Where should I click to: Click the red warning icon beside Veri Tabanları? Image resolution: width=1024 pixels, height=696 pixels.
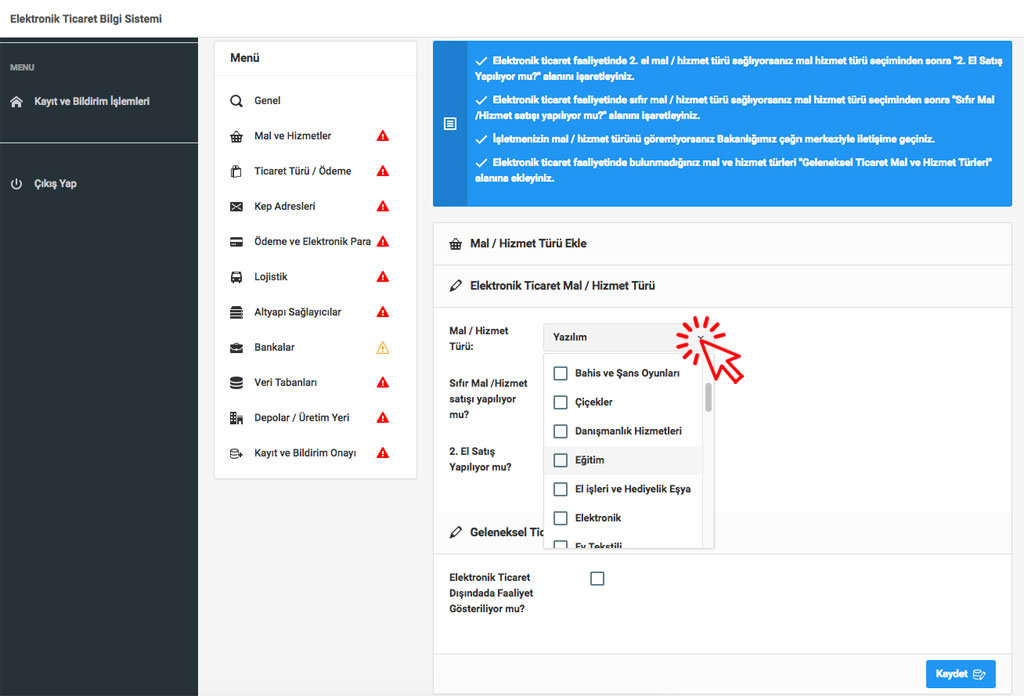coord(382,383)
